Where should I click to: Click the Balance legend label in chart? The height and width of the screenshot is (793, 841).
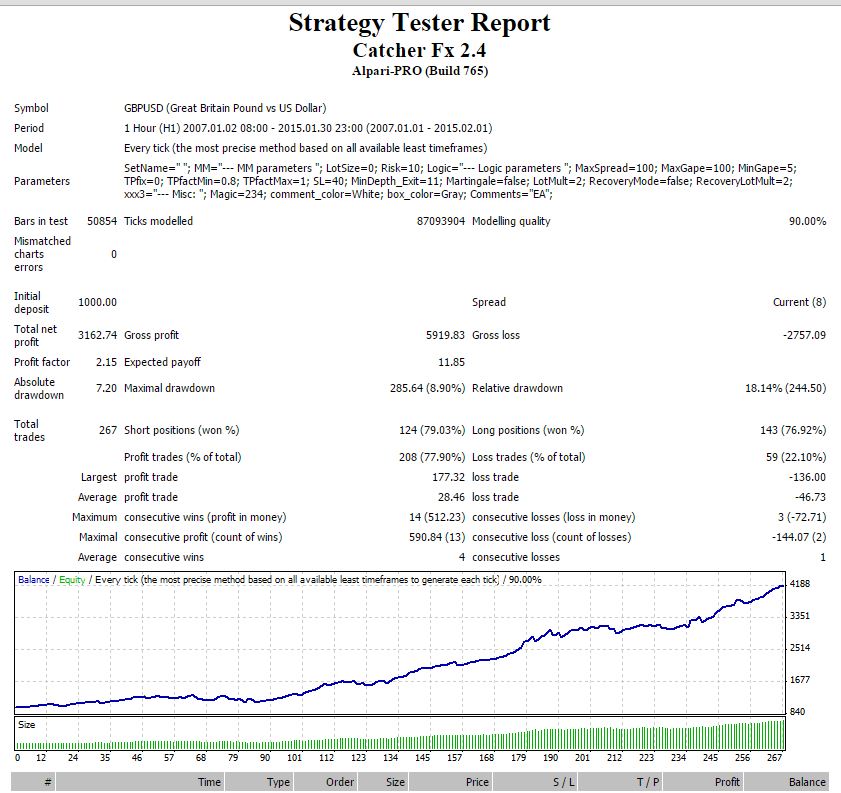[x=34, y=580]
